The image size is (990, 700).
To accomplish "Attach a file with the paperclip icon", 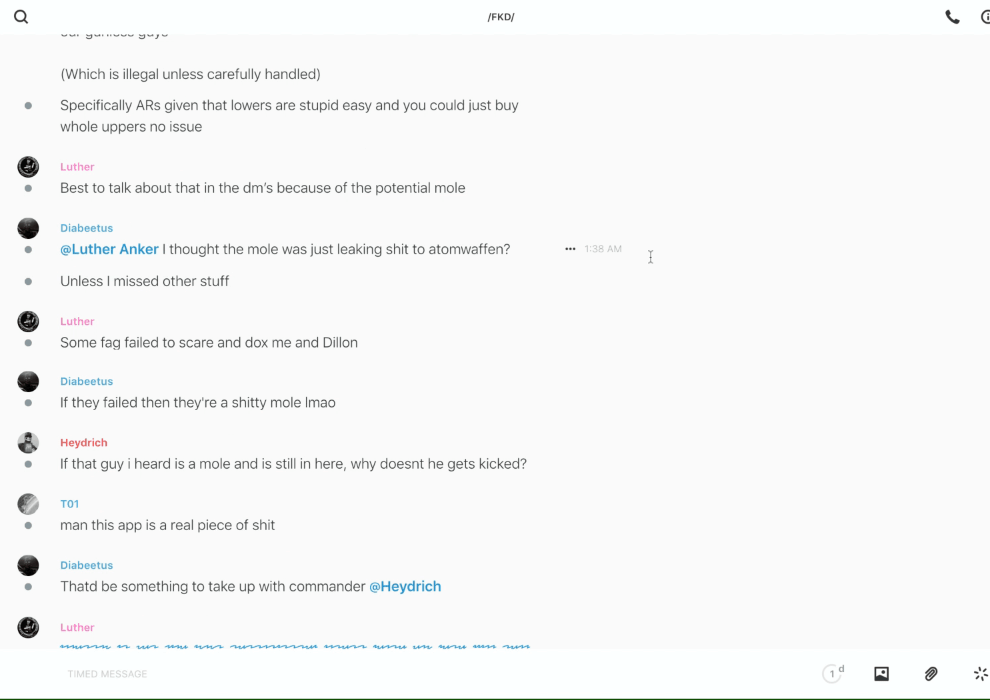I will [931, 674].
